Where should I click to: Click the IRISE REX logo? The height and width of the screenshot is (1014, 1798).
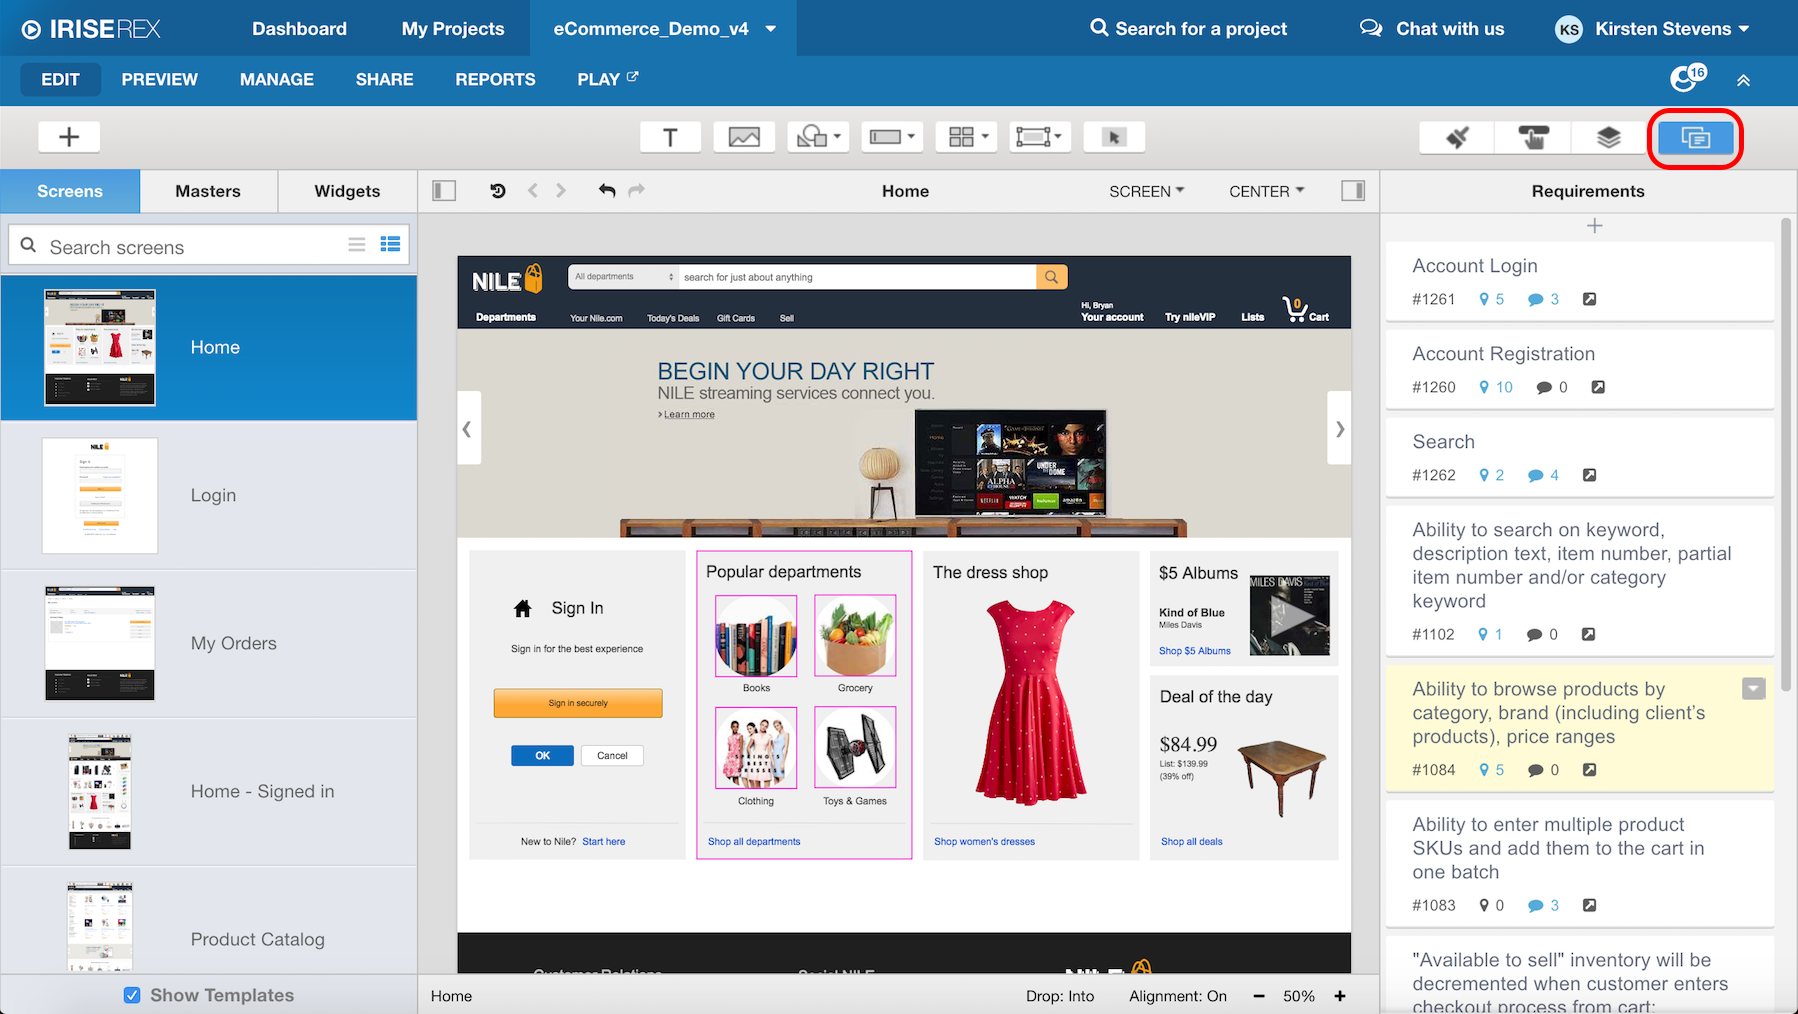(x=91, y=29)
